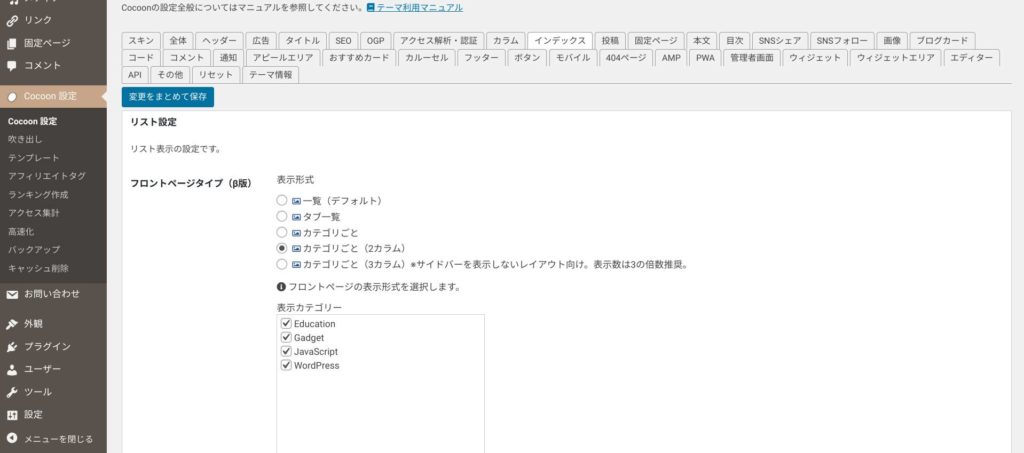Image resolution: width=1024 pixels, height=453 pixels.
Task: Click the book icon beside テーマ利用マニュアル
Action: [371, 8]
